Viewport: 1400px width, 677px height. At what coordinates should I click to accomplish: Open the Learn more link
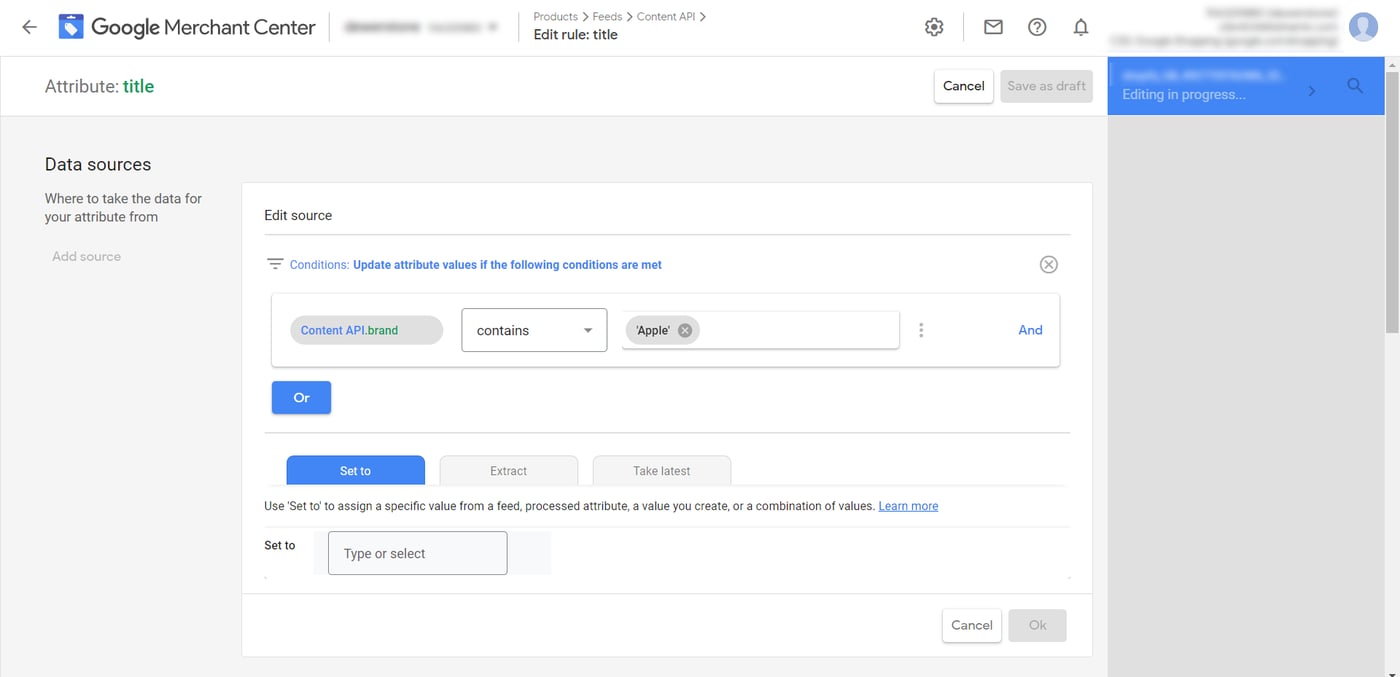coord(907,505)
